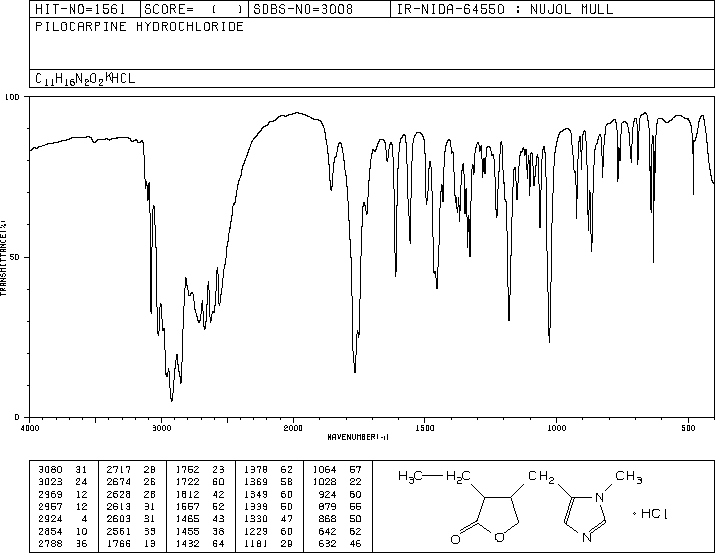The width and height of the screenshot is (715, 553).
Task: Click the 1500 wavenumber axis label
Action: coord(425,428)
